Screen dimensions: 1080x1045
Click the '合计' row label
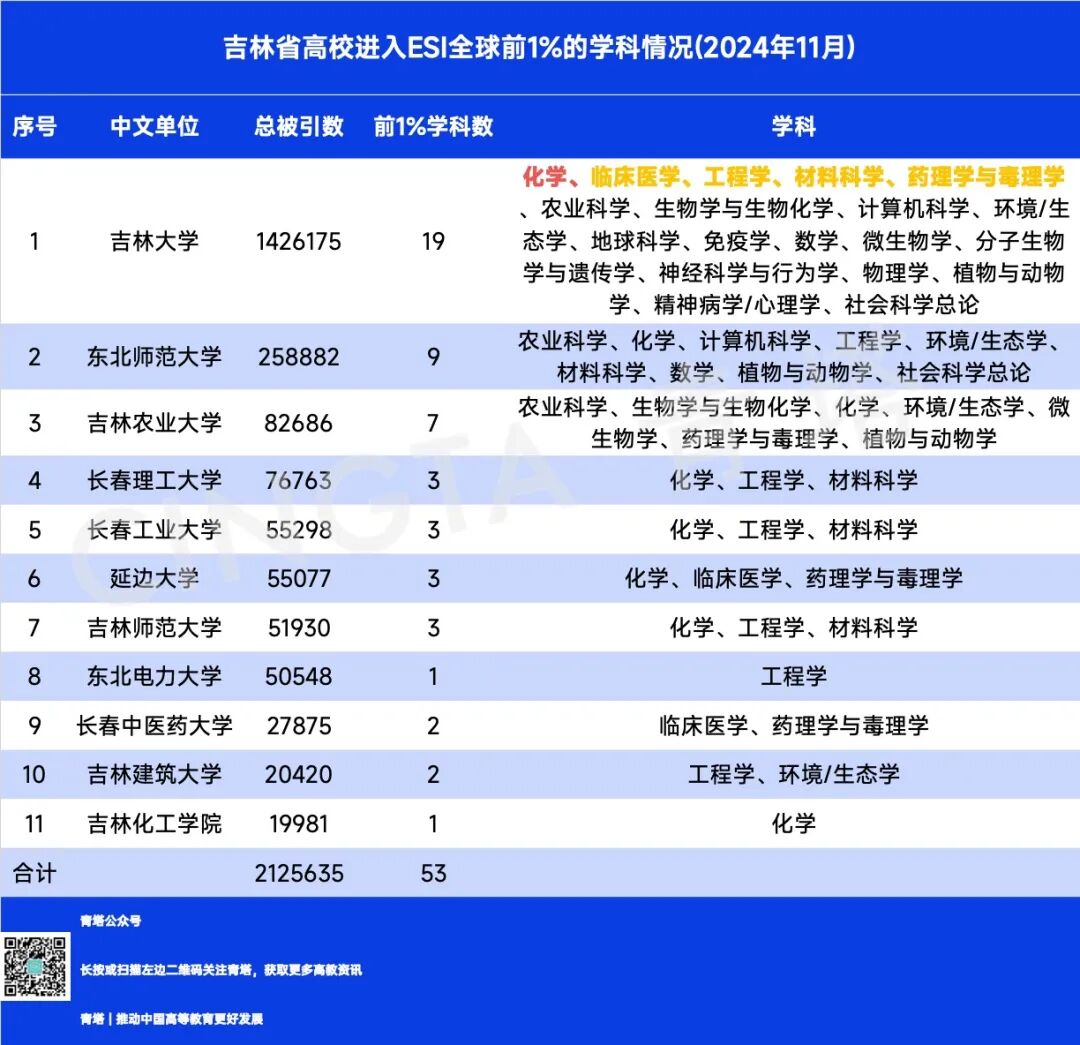tap(34, 873)
